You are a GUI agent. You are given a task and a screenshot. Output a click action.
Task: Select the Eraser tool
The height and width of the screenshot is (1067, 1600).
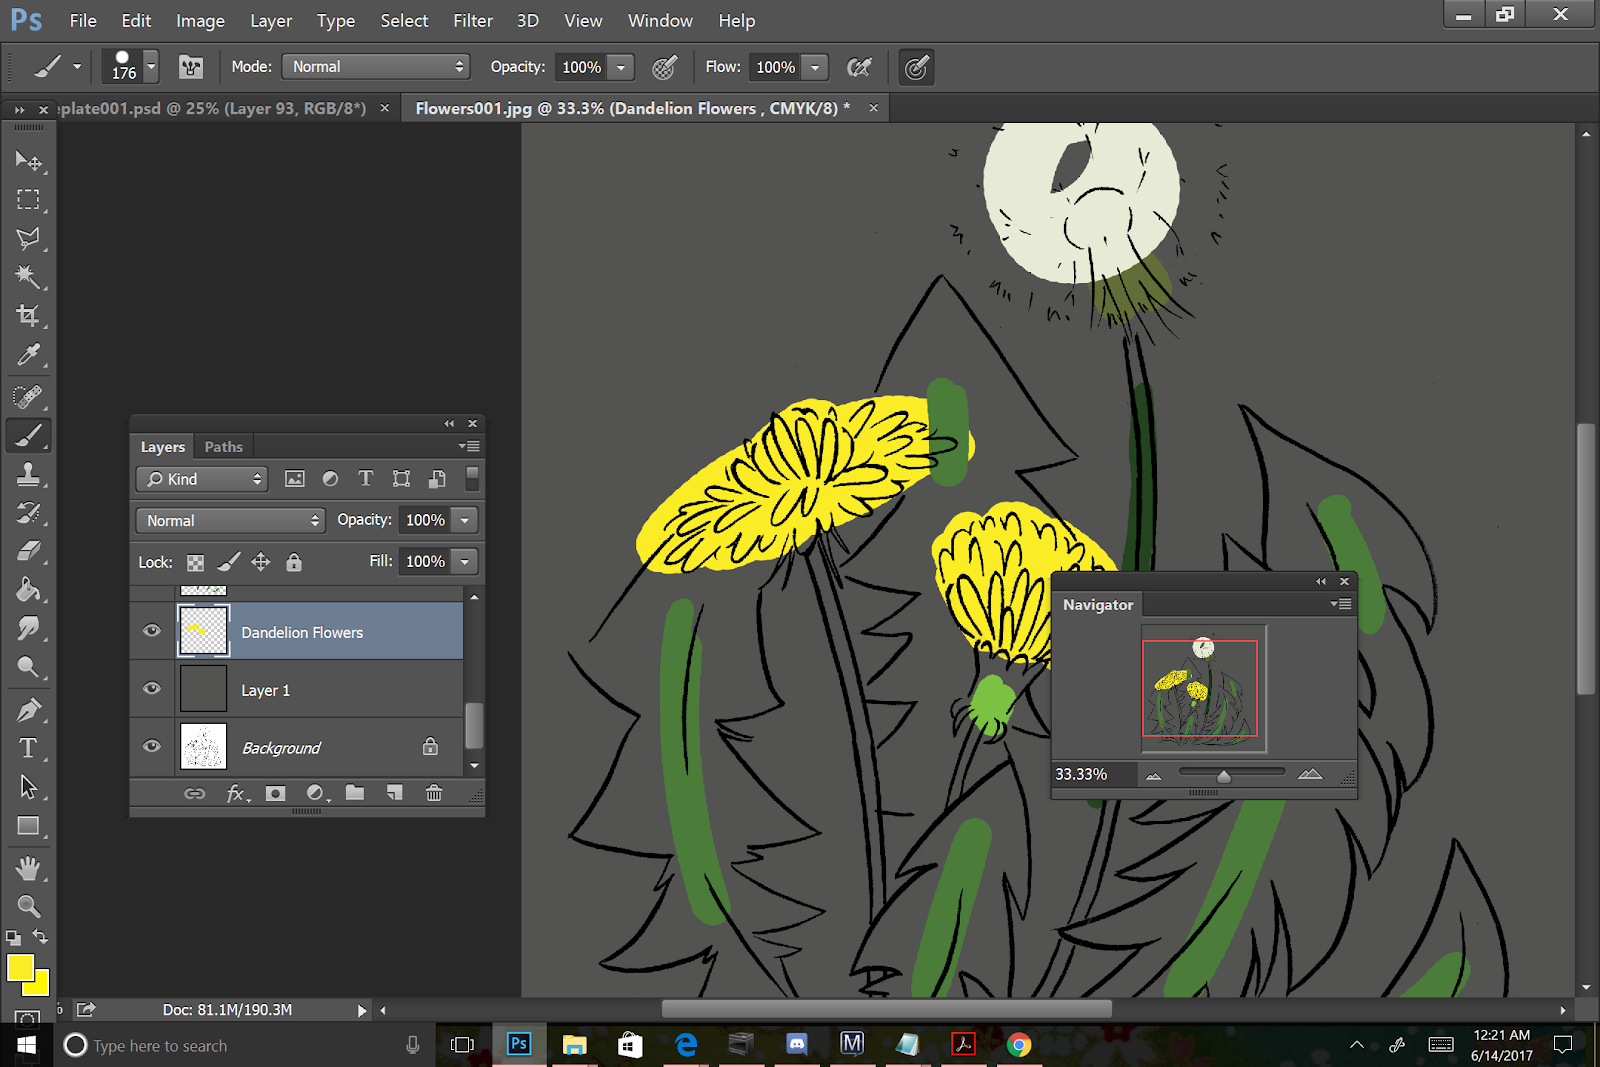coord(28,551)
